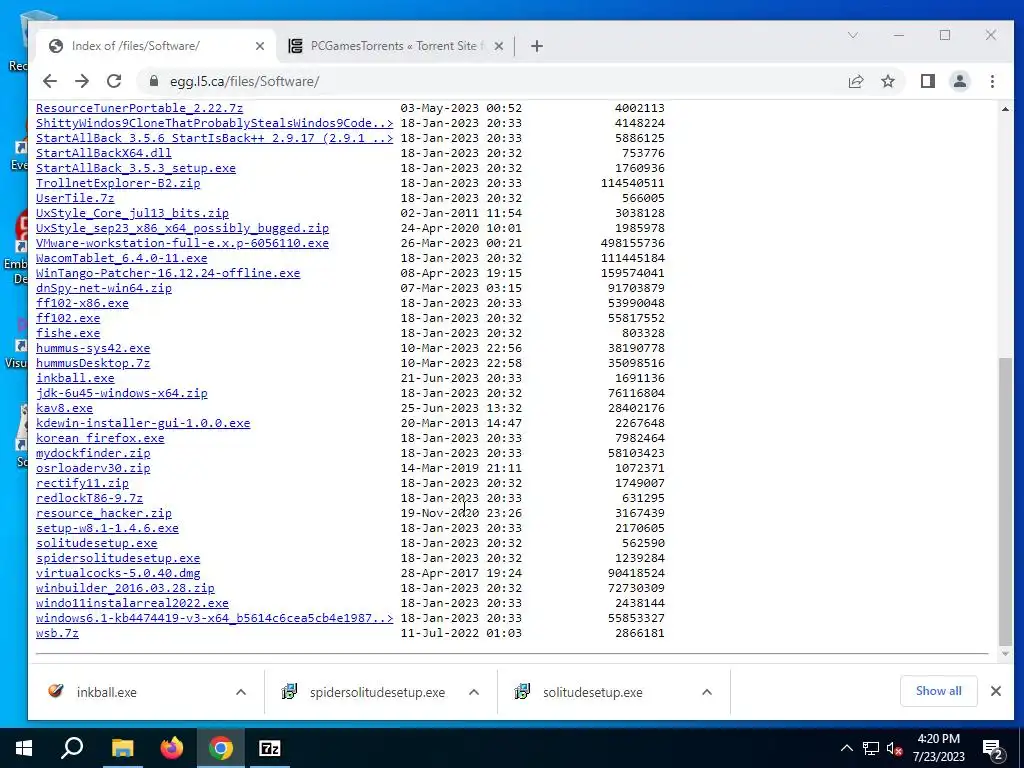Open a new tab with plus button

pos(537,46)
